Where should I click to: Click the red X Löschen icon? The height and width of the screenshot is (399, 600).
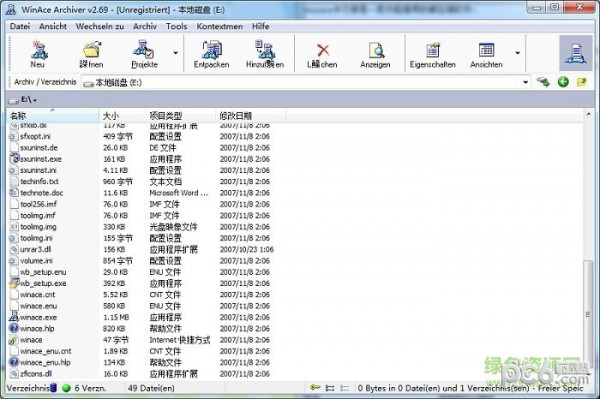click(323, 50)
